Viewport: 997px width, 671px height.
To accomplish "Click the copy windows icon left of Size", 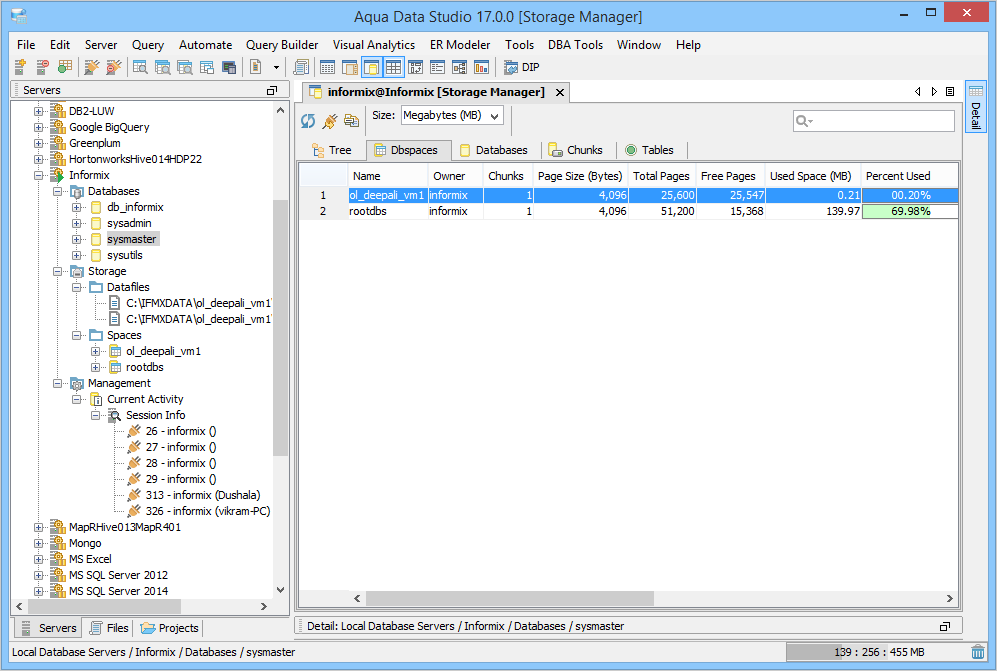I will (x=351, y=120).
